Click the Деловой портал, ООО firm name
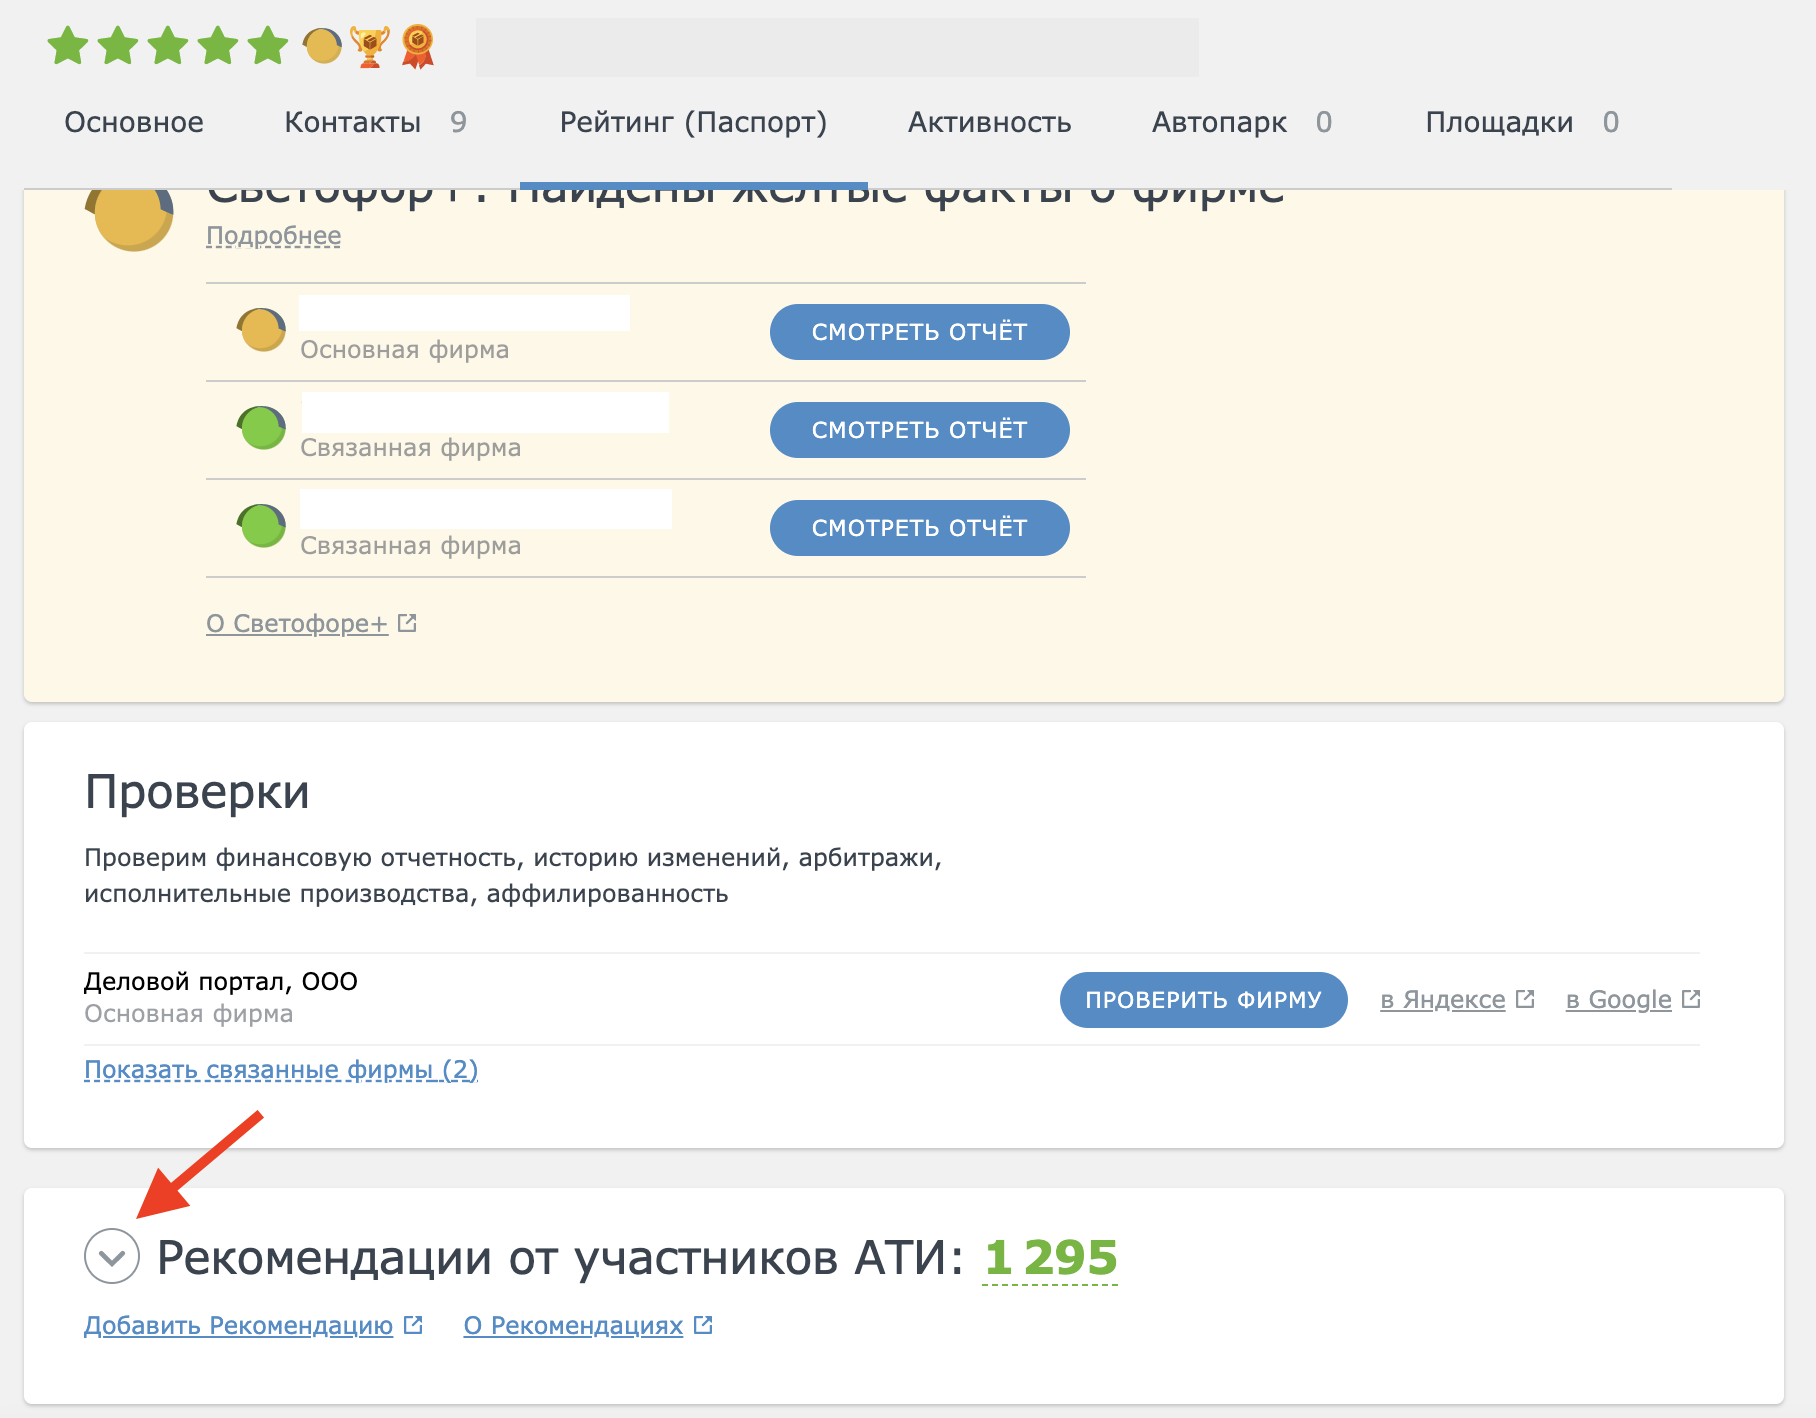Viewport: 1816px width, 1418px height. click(x=221, y=981)
